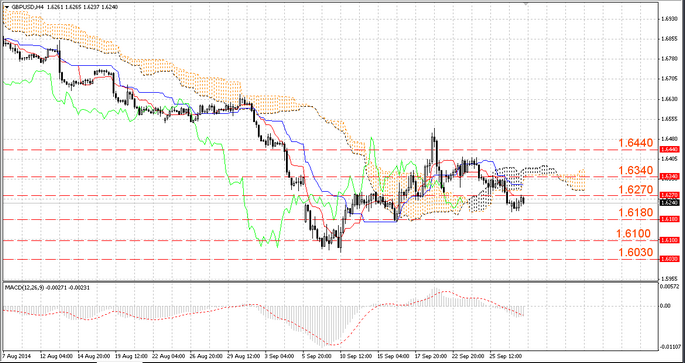
Task: Click the MACD(12,26,9) indicator label
Action: 23,287
